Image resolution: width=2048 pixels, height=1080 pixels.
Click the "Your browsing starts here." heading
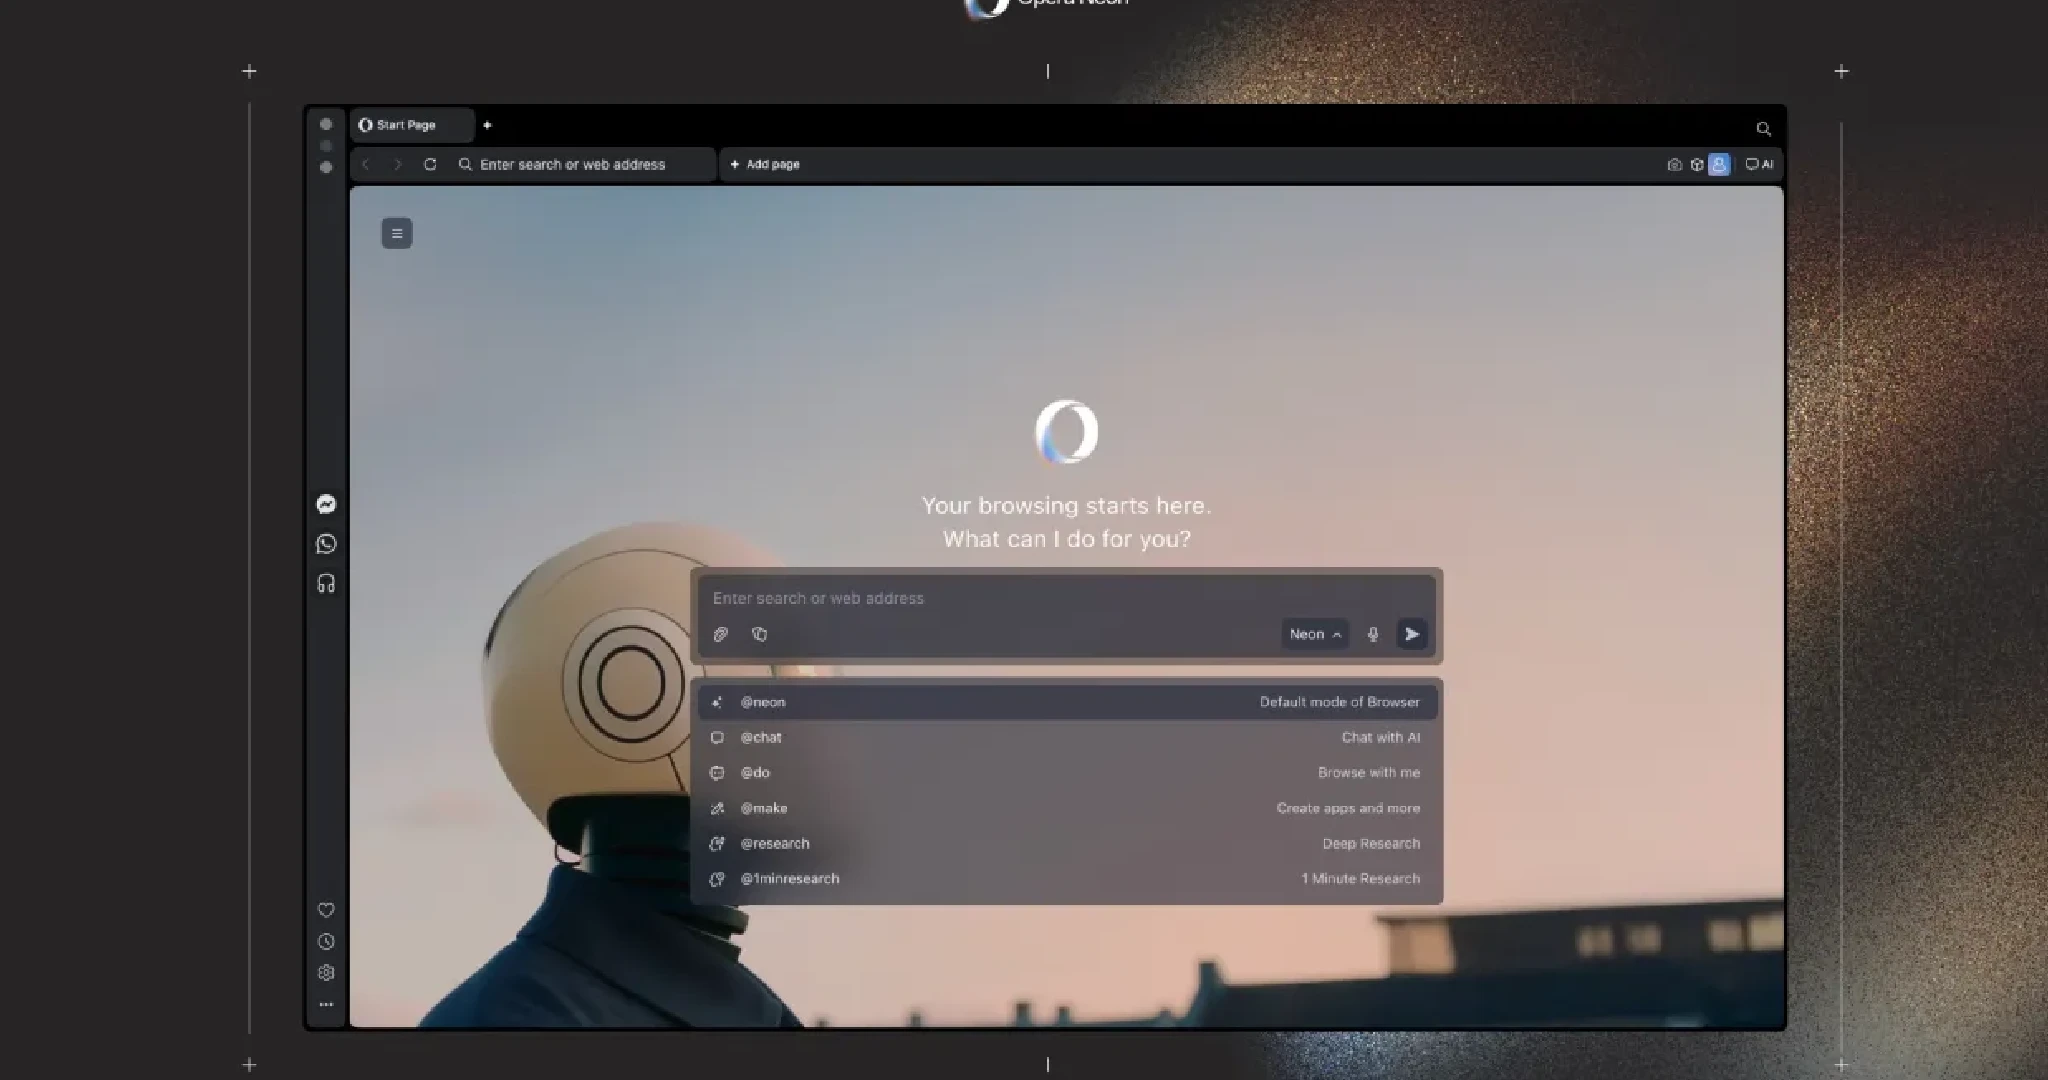tap(1067, 506)
